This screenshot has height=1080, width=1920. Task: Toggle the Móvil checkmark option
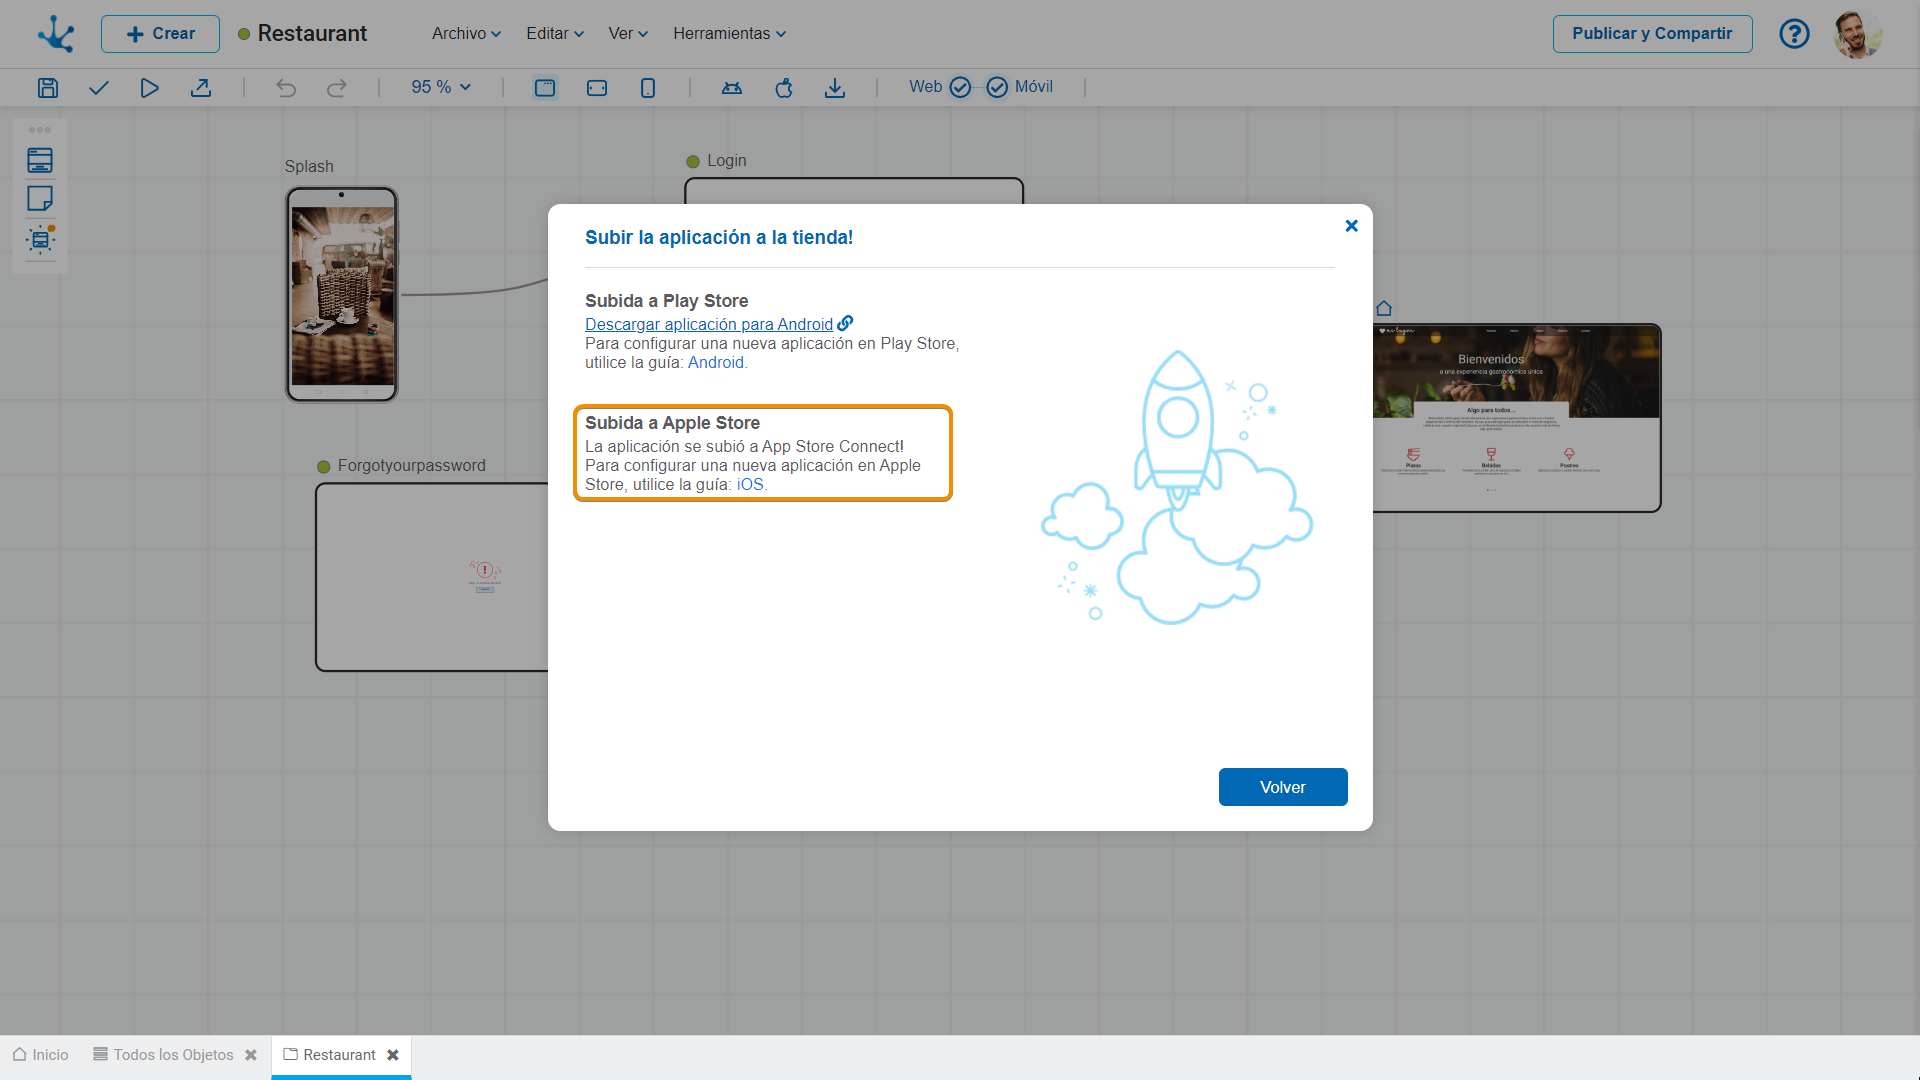[997, 88]
